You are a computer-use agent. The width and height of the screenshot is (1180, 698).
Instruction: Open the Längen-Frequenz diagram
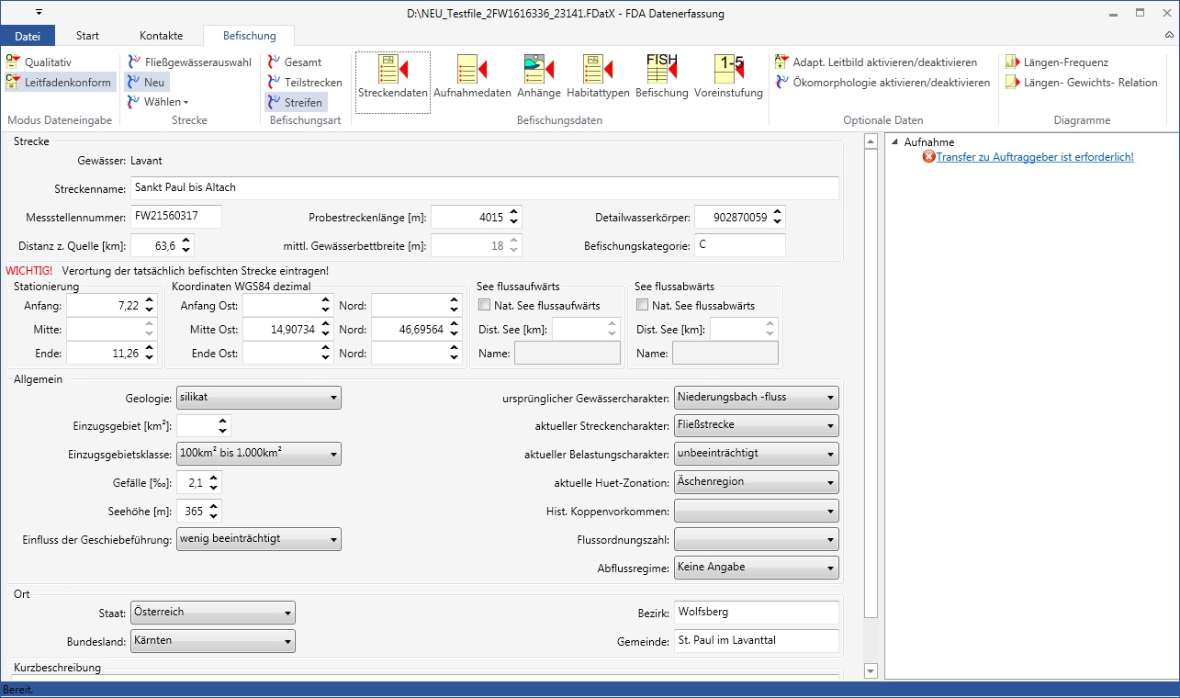(1057, 62)
